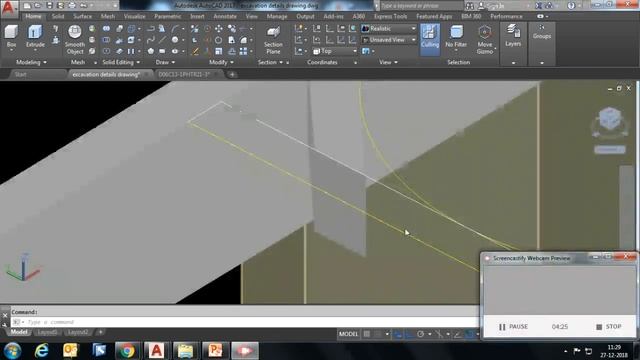Image resolution: width=640 pixels, height=360 pixels.
Task: Activate the Extrude tool
Action: pos(35,36)
